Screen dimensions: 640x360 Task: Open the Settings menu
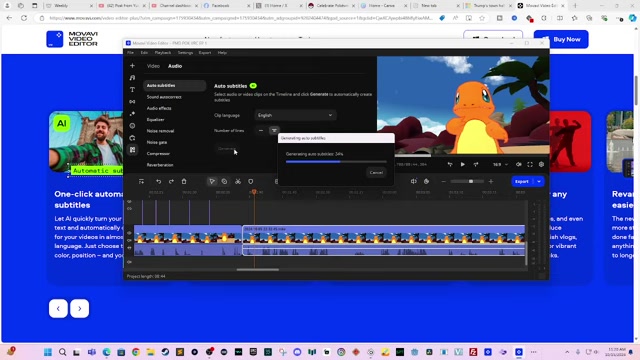pos(185,53)
